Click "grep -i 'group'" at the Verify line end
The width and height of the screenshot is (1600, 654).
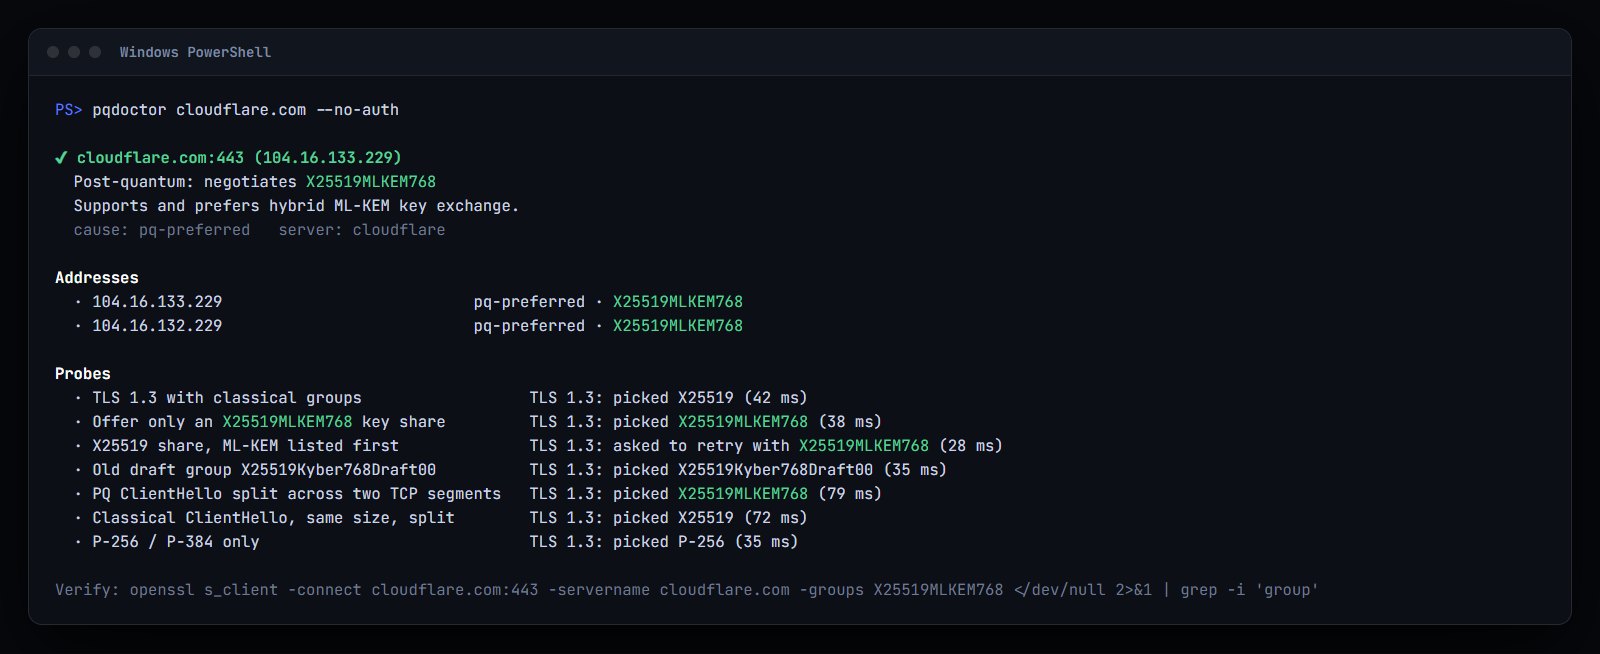pos(1249,590)
